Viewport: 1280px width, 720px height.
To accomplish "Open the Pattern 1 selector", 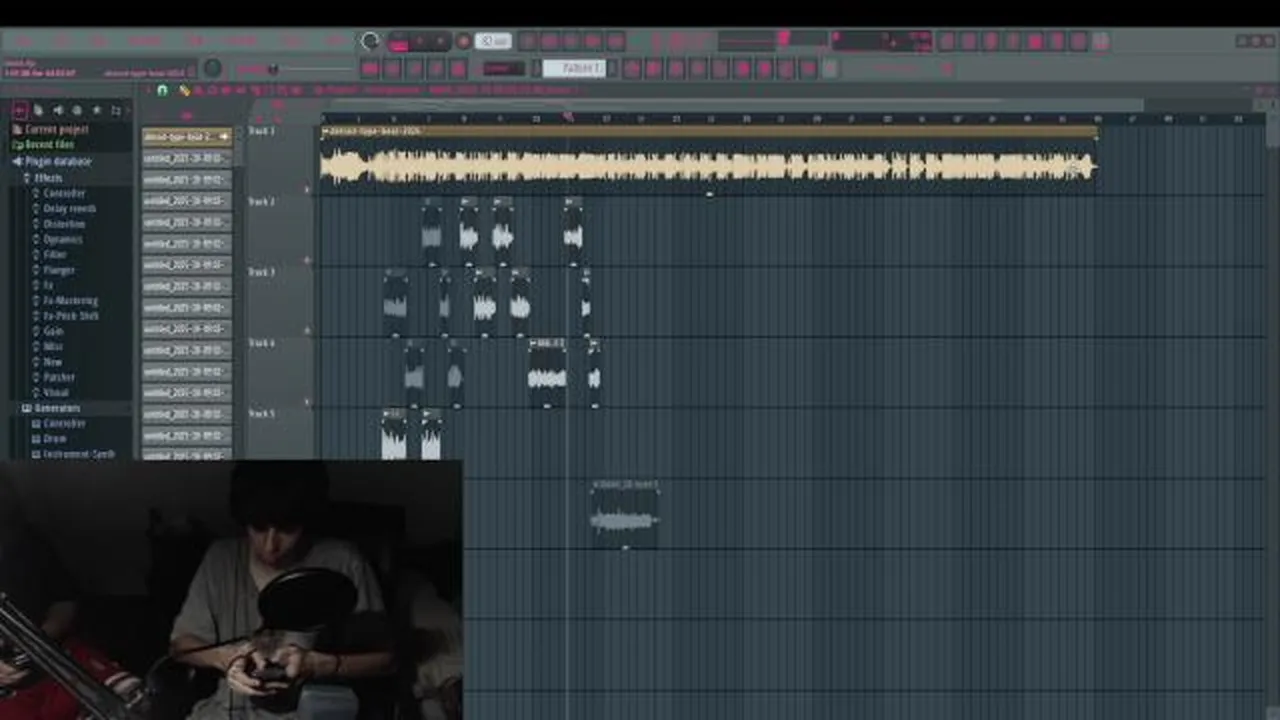I will 574,68.
